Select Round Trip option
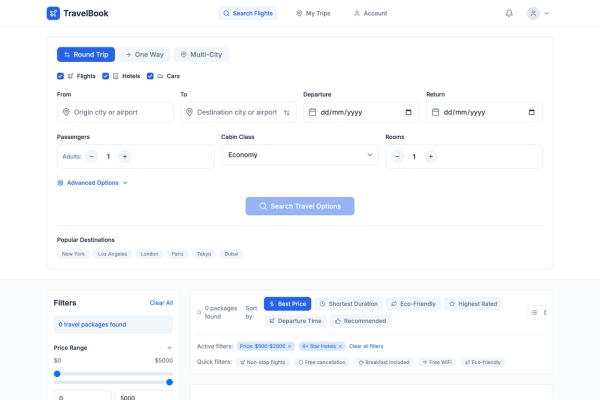Image resolution: width=600 pixels, height=400 pixels. click(x=86, y=54)
